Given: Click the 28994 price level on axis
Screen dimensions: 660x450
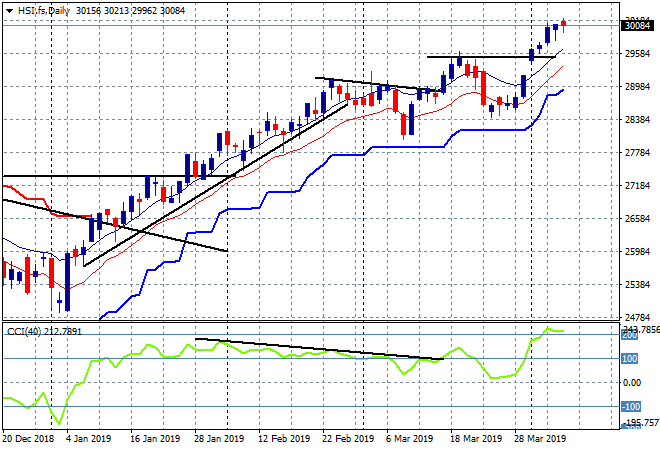Looking at the screenshot, I should (x=637, y=86).
